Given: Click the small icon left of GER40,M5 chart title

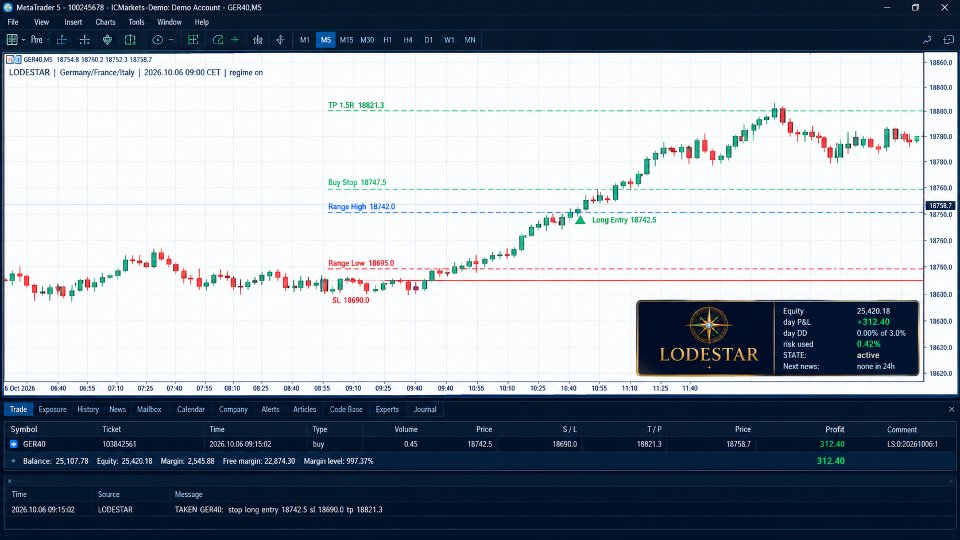Looking at the screenshot, I should (x=13, y=59).
